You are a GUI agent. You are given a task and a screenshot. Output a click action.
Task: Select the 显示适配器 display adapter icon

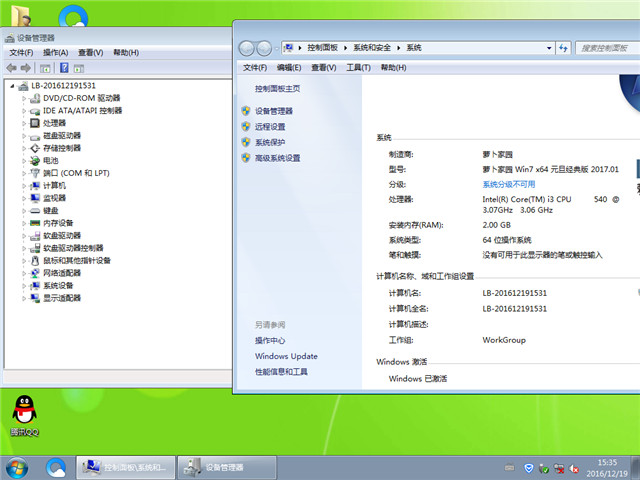coord(35,298)
